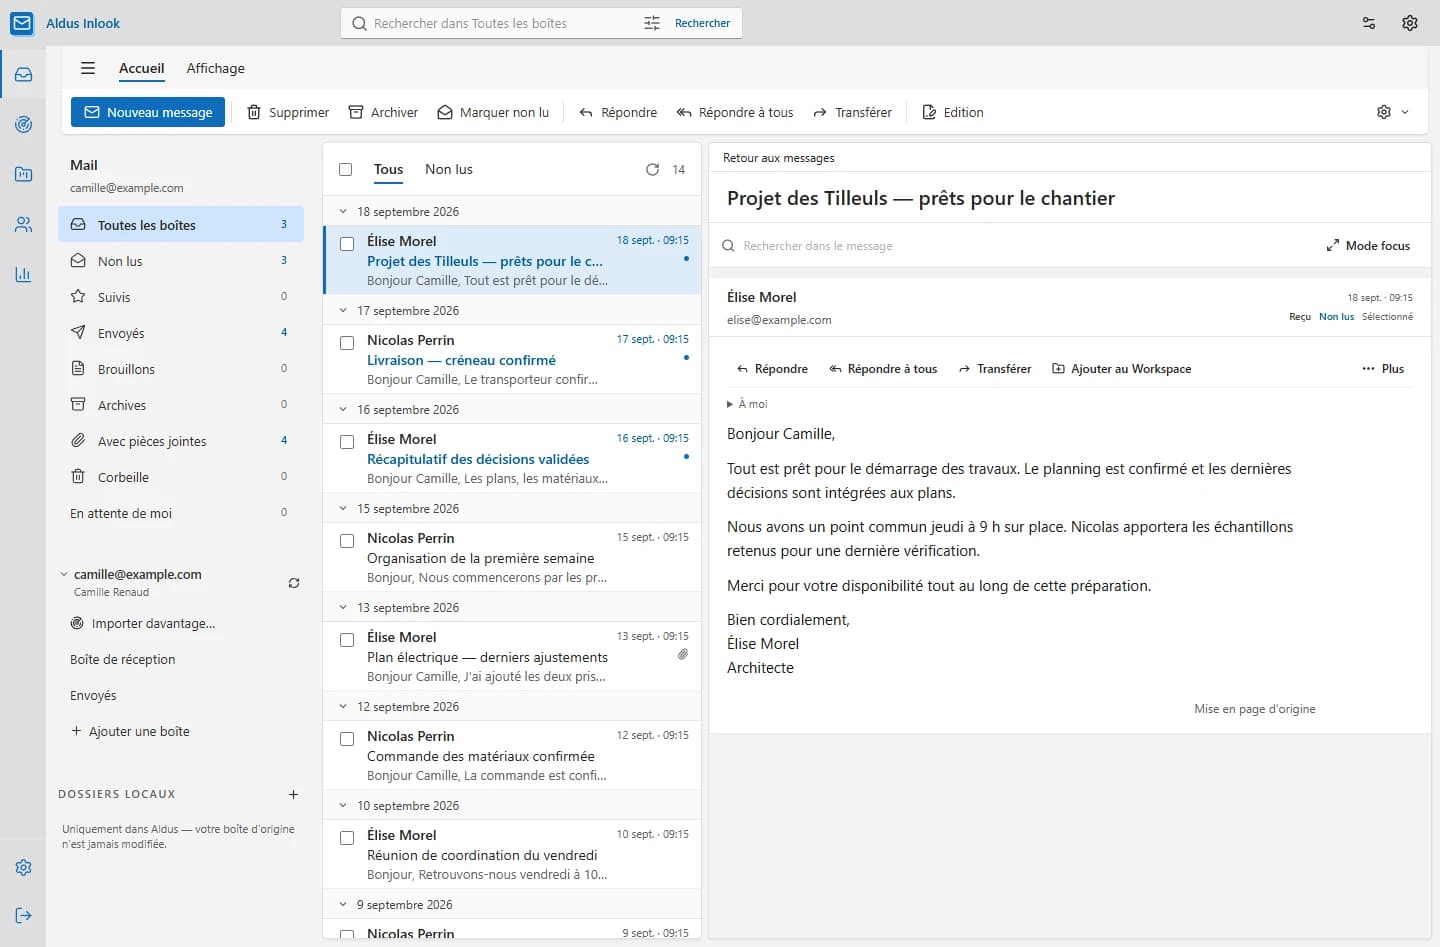Compose with Nouveau message button
Viewport: 1440px width, 947px height.
click(148, 112)
